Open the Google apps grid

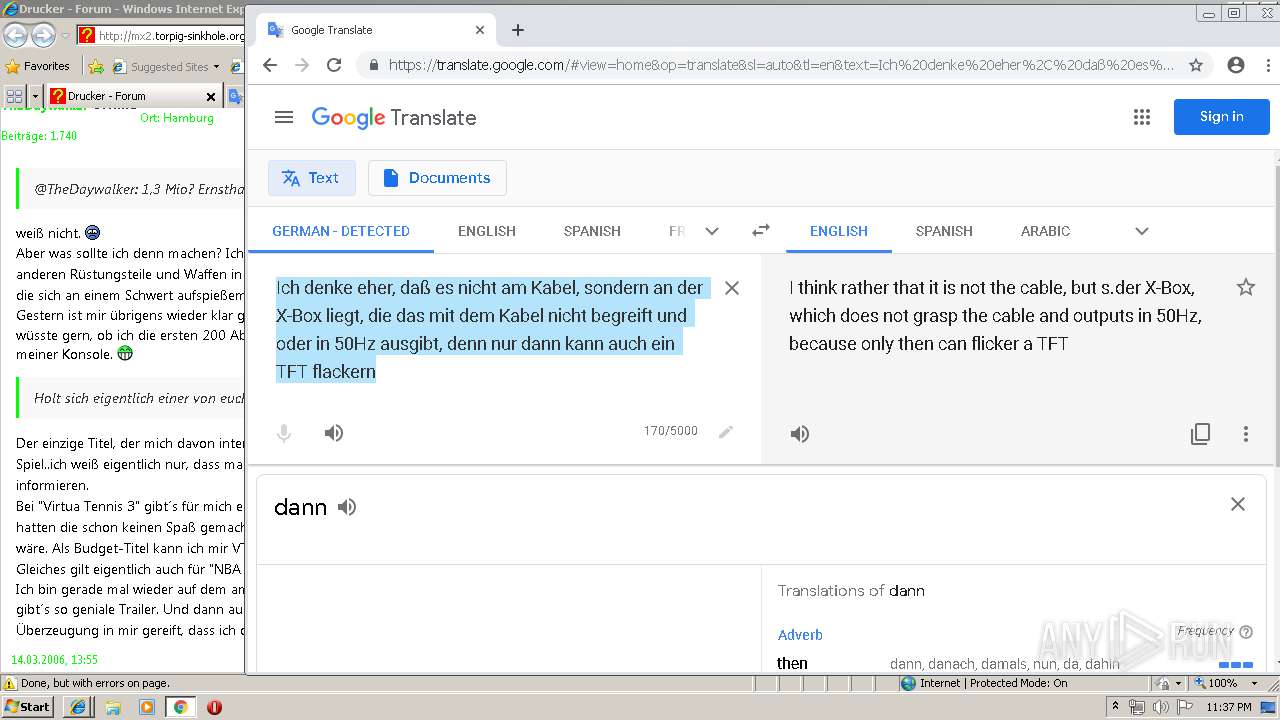(1142, 117)
